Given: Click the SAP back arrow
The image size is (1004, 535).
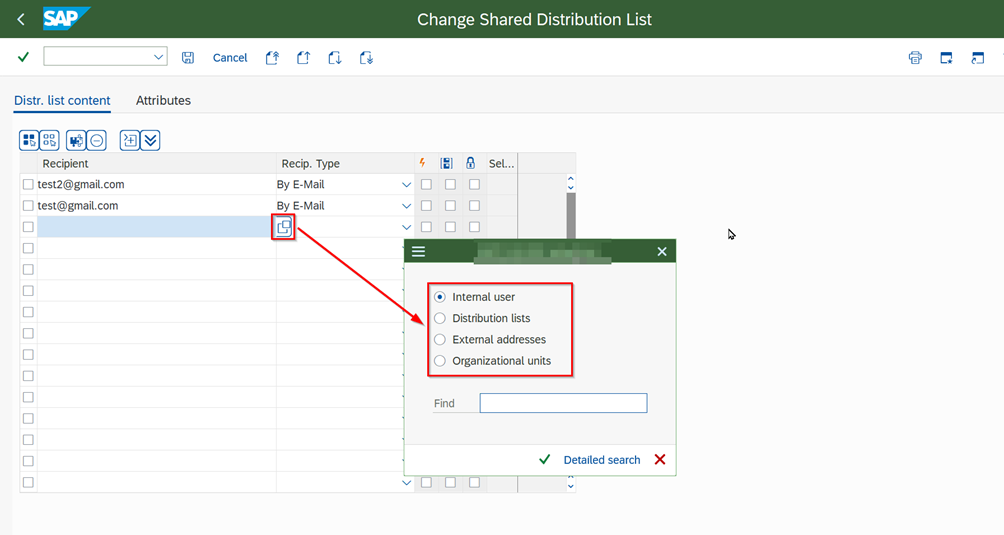Looking at the screenshot, I should point(21,20).
